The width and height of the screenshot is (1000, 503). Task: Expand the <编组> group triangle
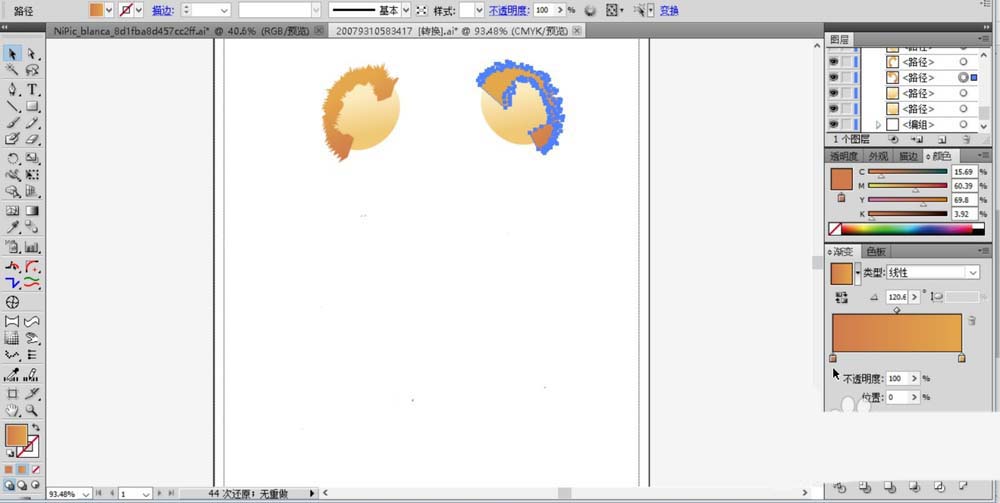[x=878, y=124]
